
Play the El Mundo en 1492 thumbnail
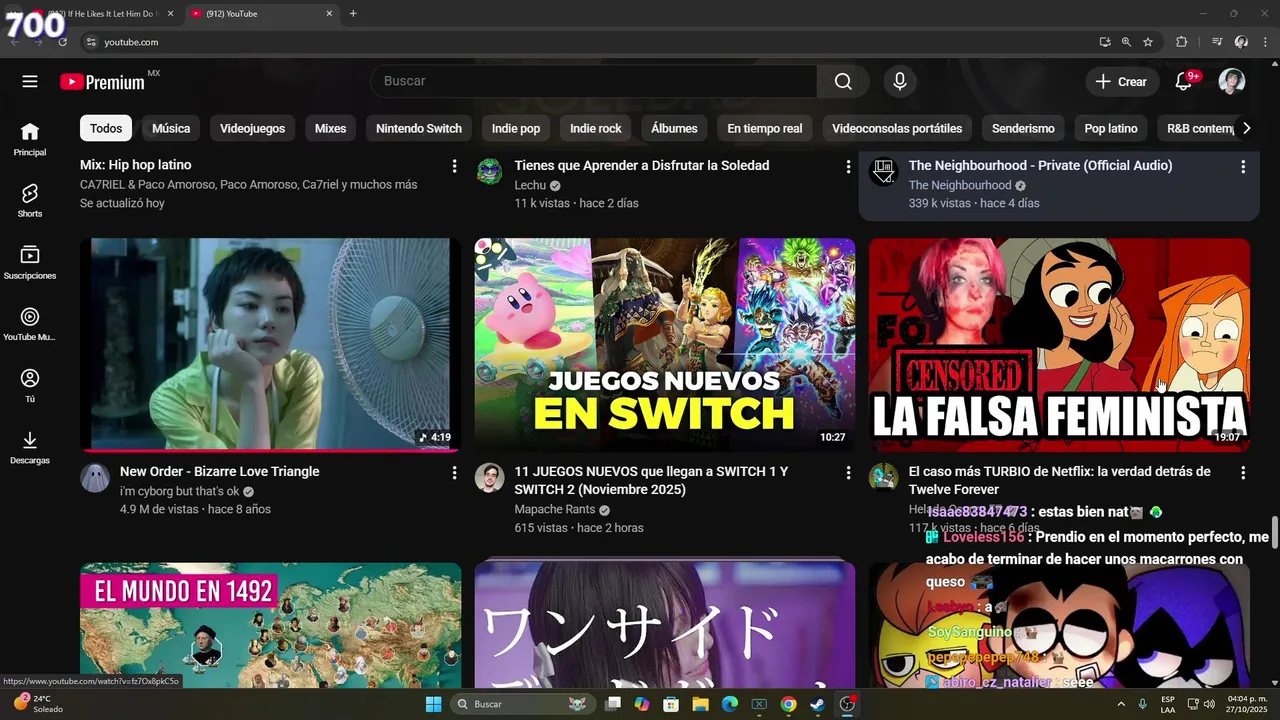point(270,625)
